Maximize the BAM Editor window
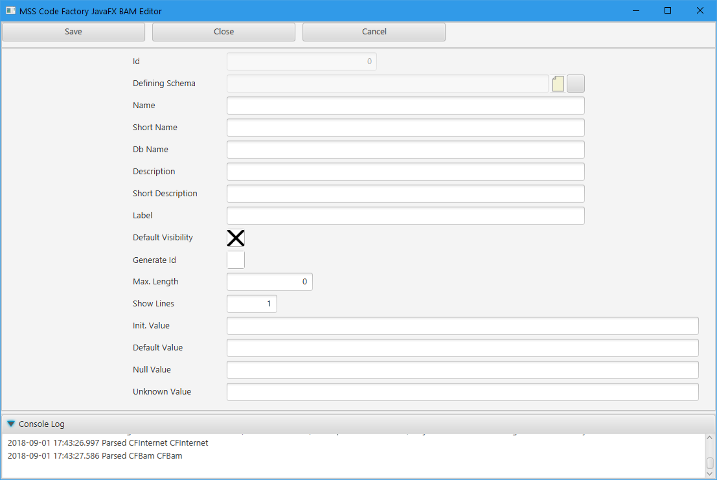This screenshot has width=717, height=480. point(667,10)
